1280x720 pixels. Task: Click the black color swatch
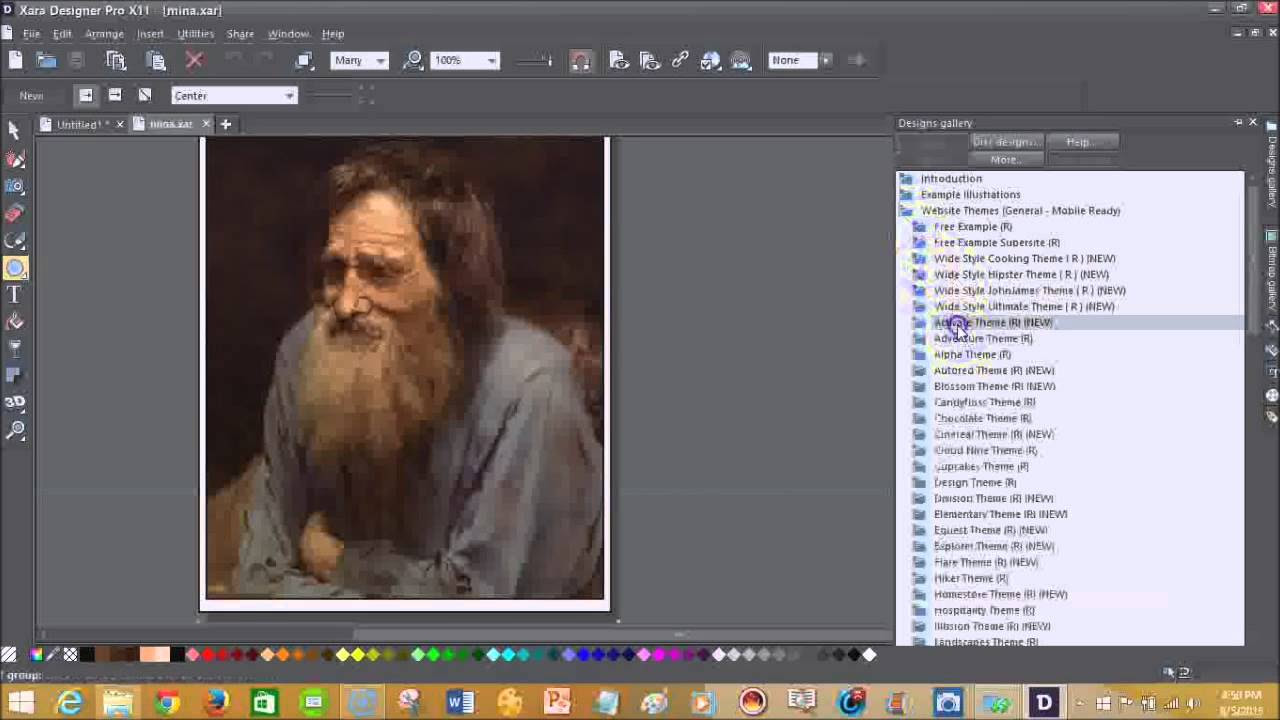point(87,655)
